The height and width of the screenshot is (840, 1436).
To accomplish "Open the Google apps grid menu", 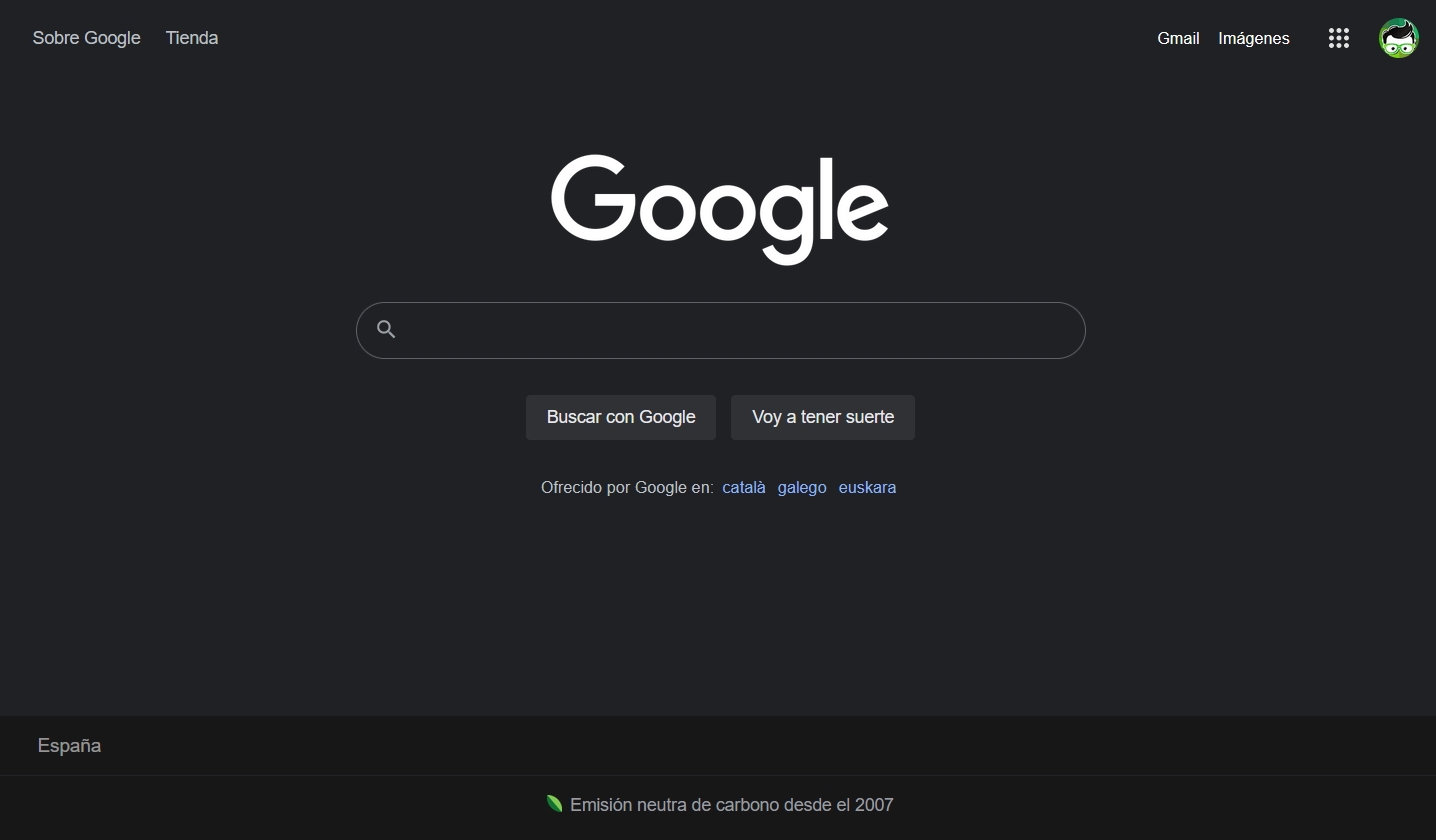I will [x=1338, y=38].
